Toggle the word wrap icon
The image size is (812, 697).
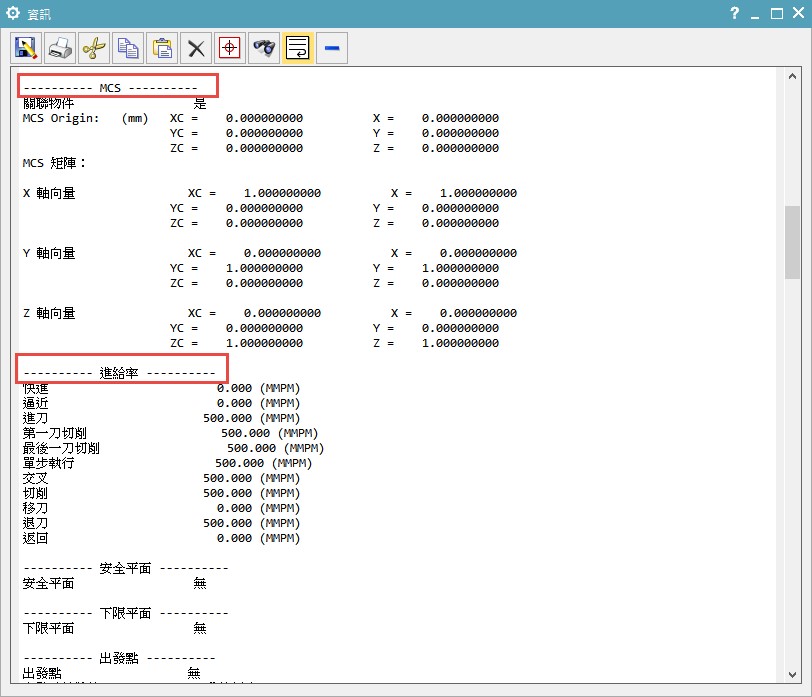point(298,48)
